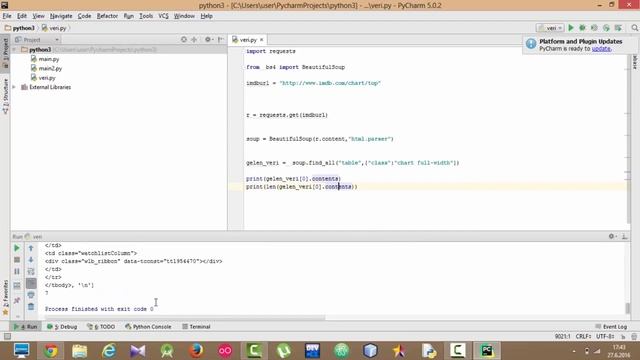Click the run console vertical scrollbar
This screenshot has width=640, height=360.
pos(627,308)
